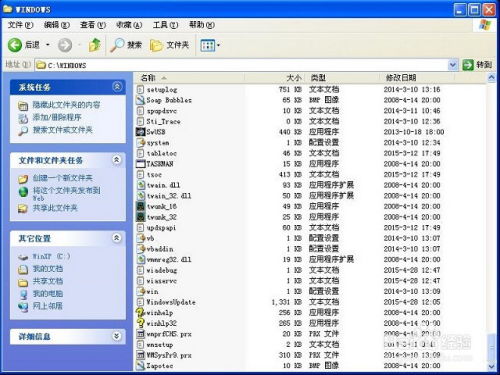Select the twunk_32 application icon

[141, 217]
